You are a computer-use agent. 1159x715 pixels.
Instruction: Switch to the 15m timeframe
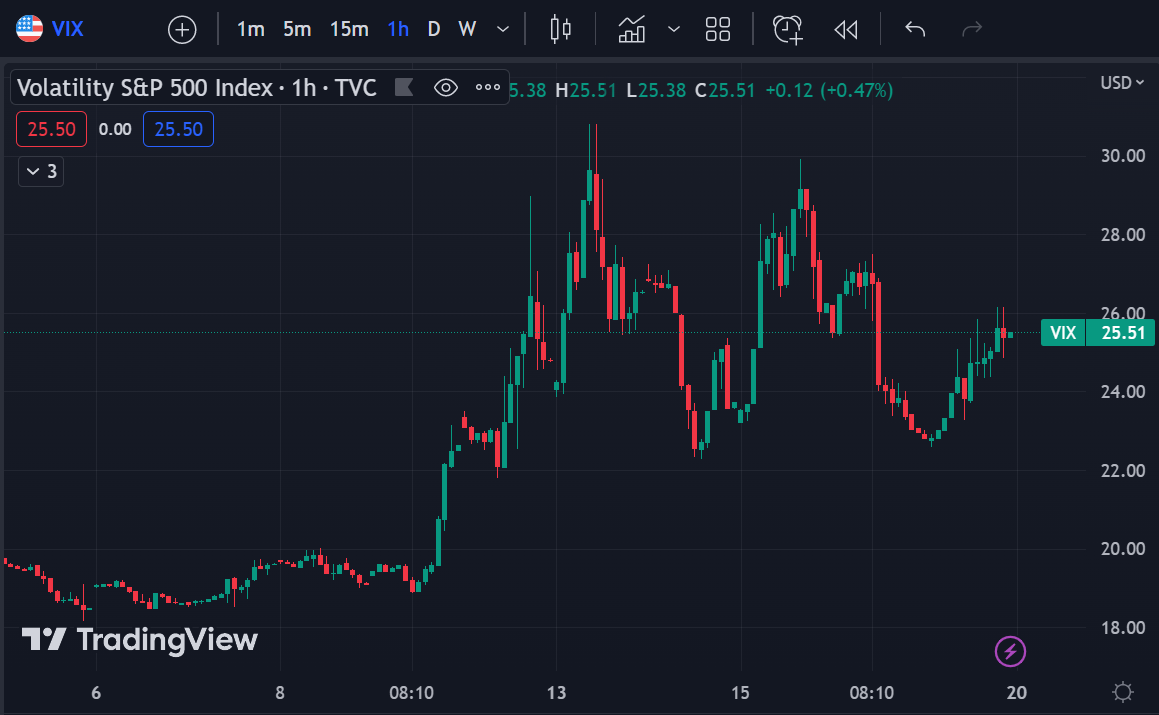pyautogui.click(x=349, y=30)
